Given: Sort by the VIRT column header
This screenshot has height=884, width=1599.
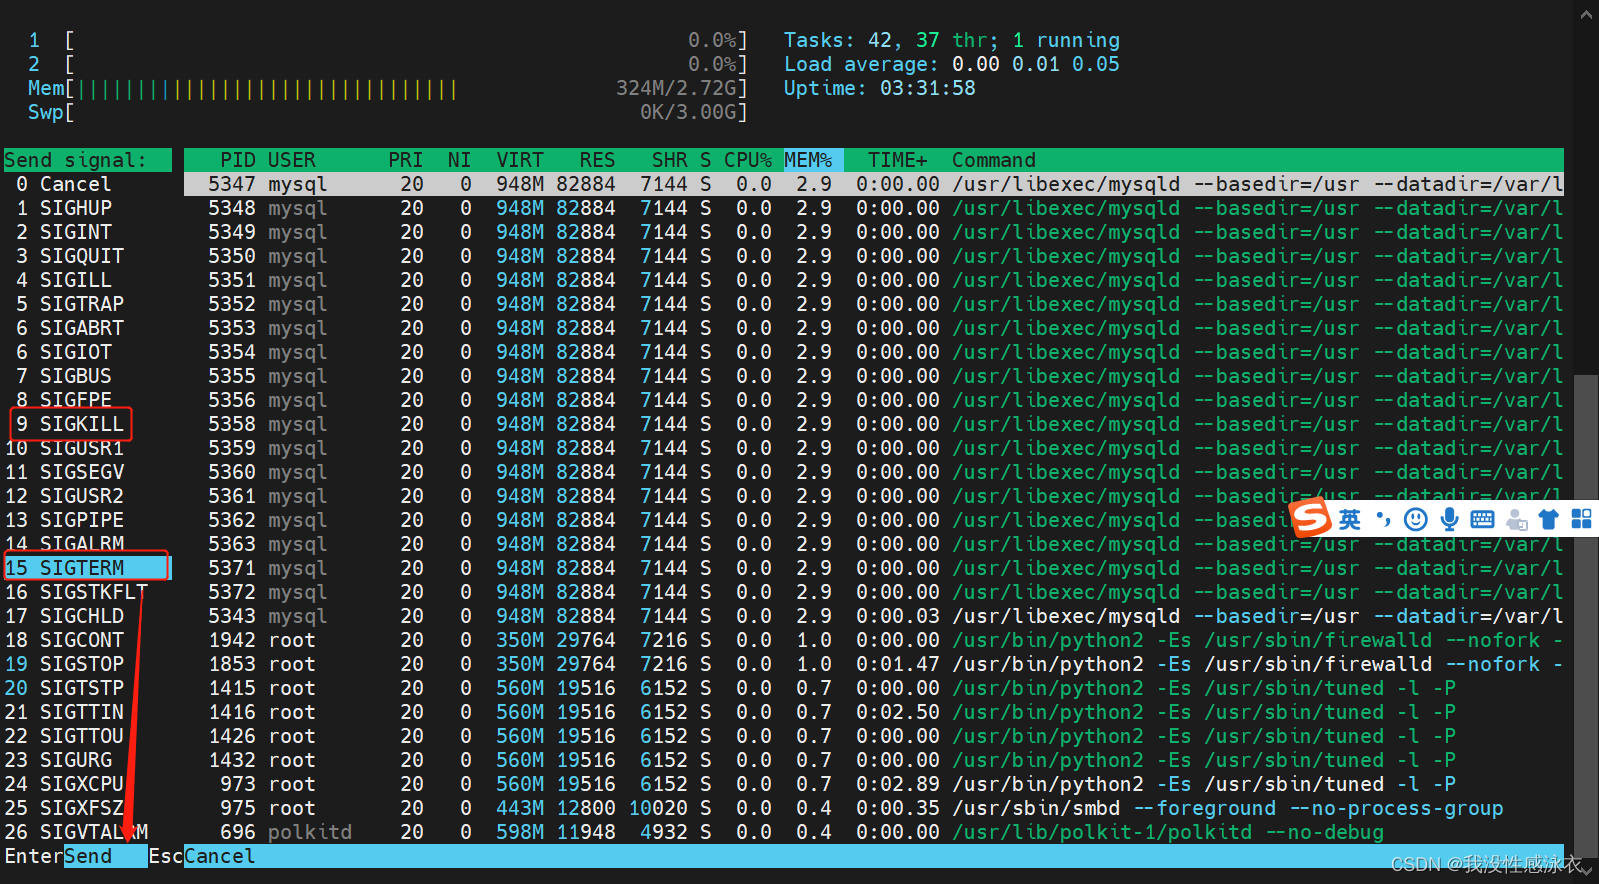Looking at the screenshot, I should click(x=520, y=160).
